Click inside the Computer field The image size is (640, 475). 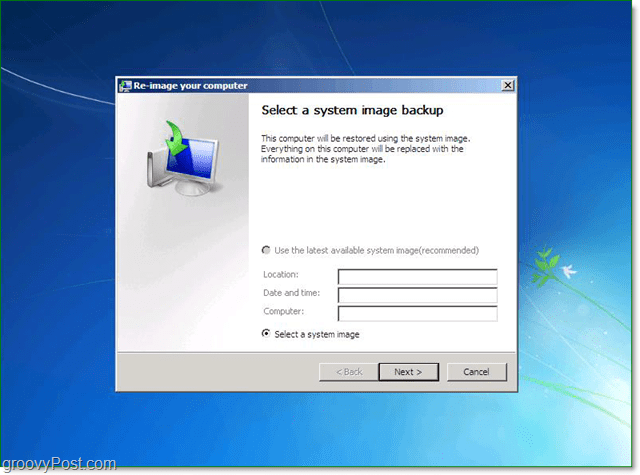coord(417,313)
